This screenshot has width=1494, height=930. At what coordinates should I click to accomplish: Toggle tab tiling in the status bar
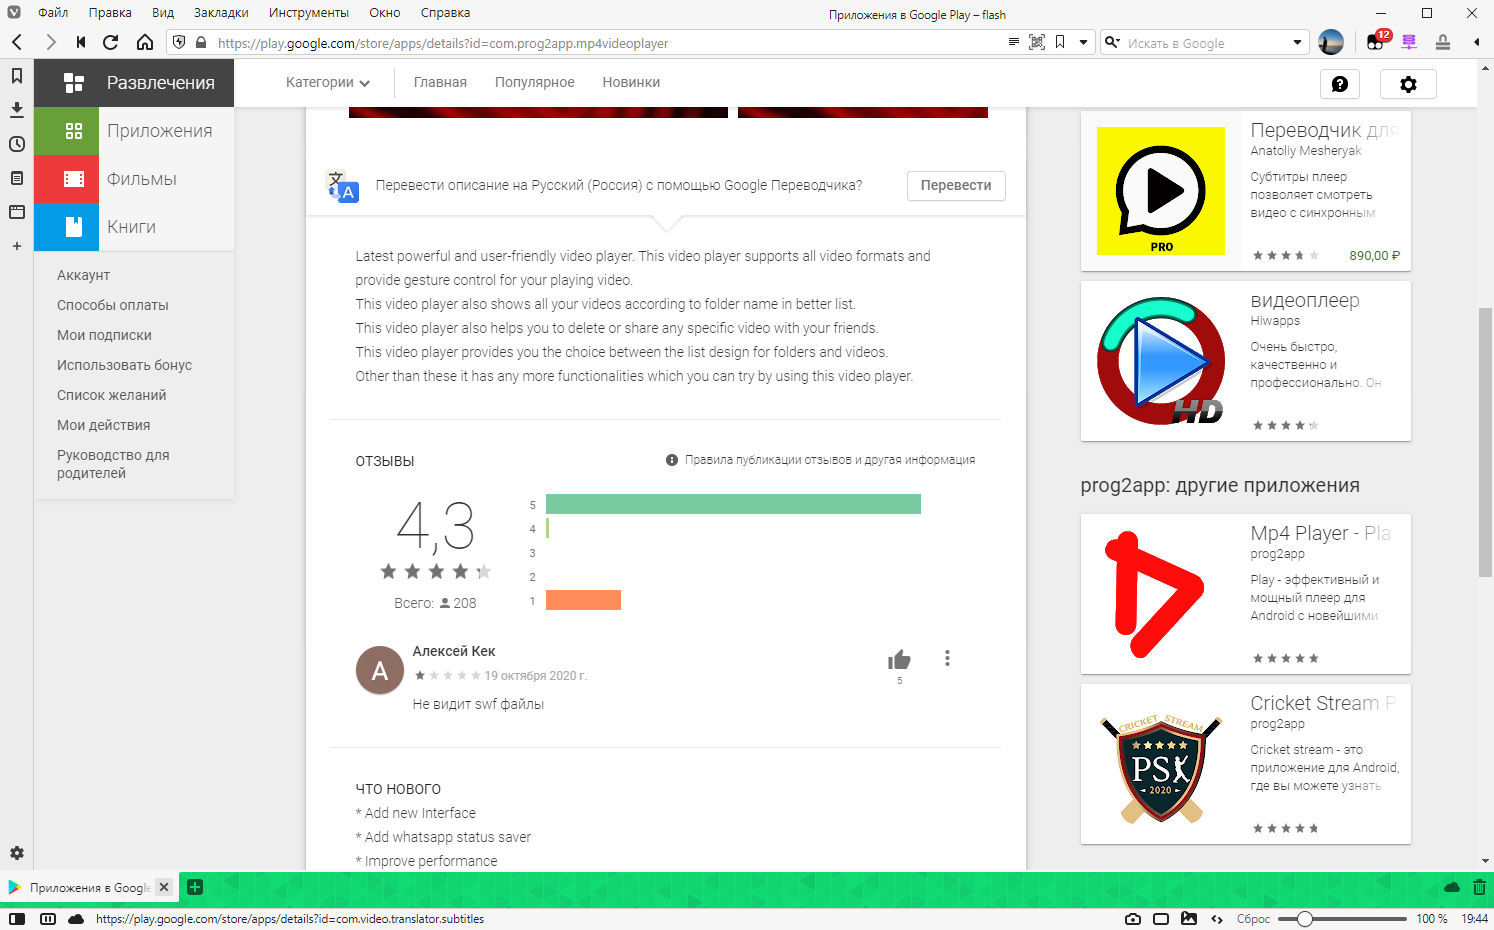click(47, 918)
